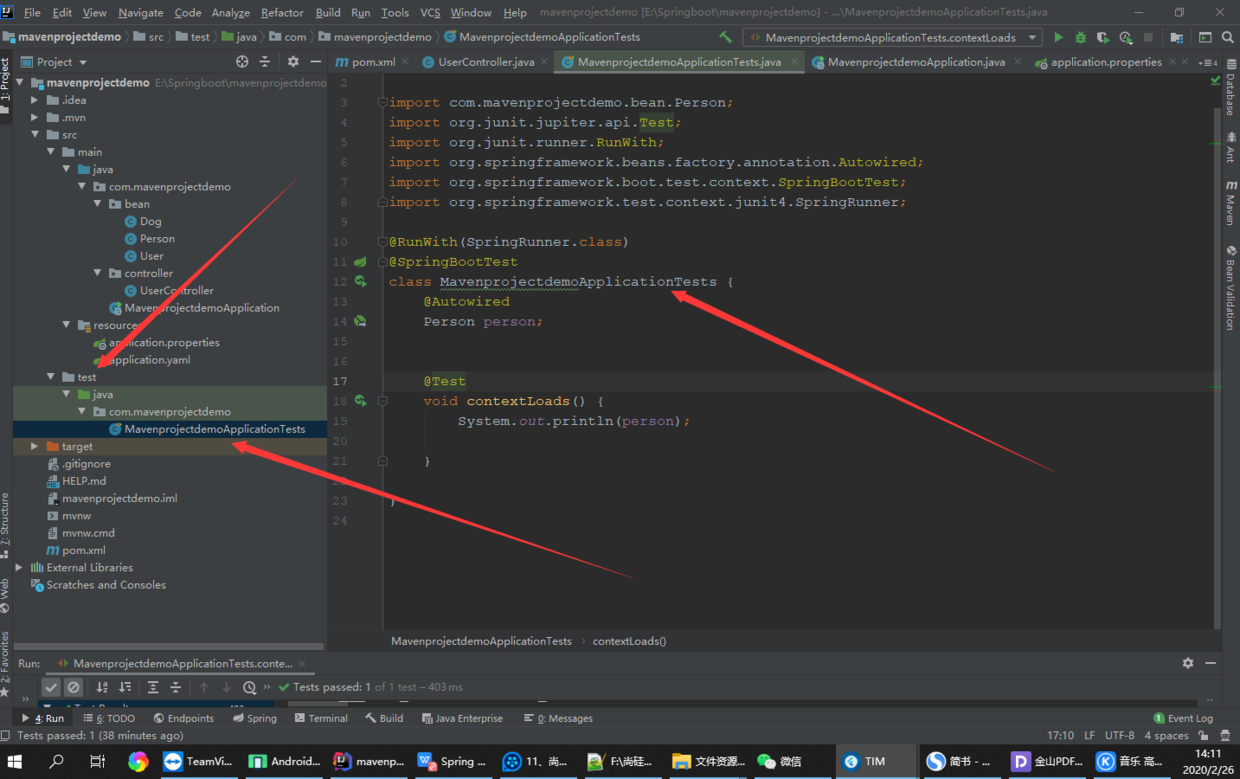
Task: Click the '4 spaces' indent indicator in status bar
Action: coord(1166,735)
